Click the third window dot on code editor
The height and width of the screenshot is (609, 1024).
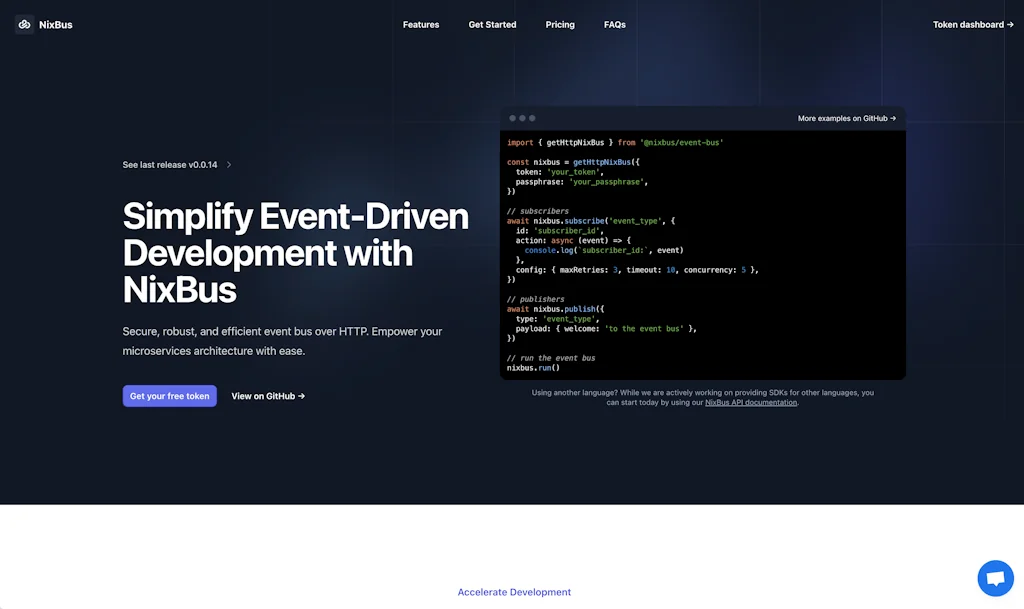tap(532, 117)
